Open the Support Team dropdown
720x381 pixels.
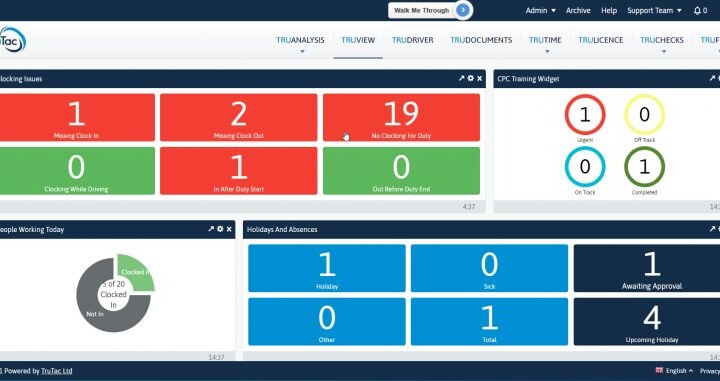pos(654,11)
